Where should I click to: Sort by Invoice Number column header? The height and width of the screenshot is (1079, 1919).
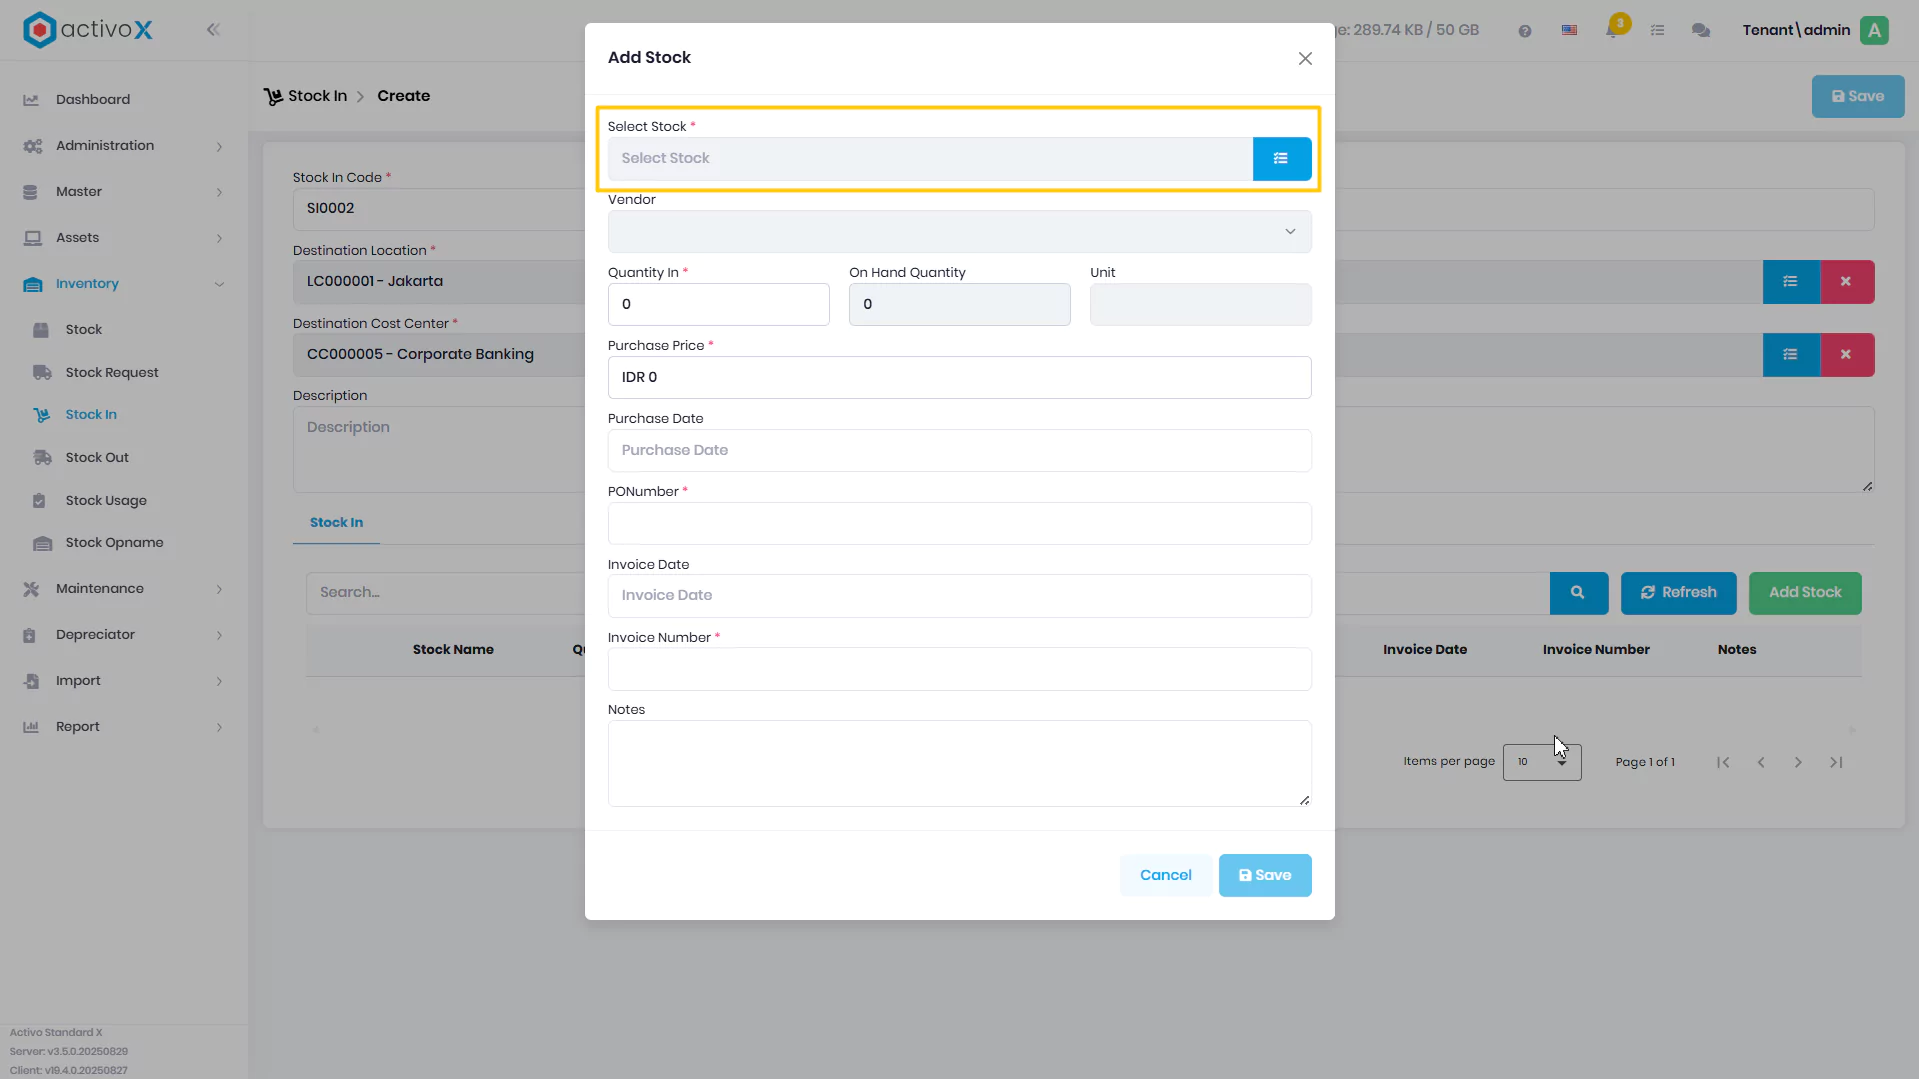pos(1596,650)
